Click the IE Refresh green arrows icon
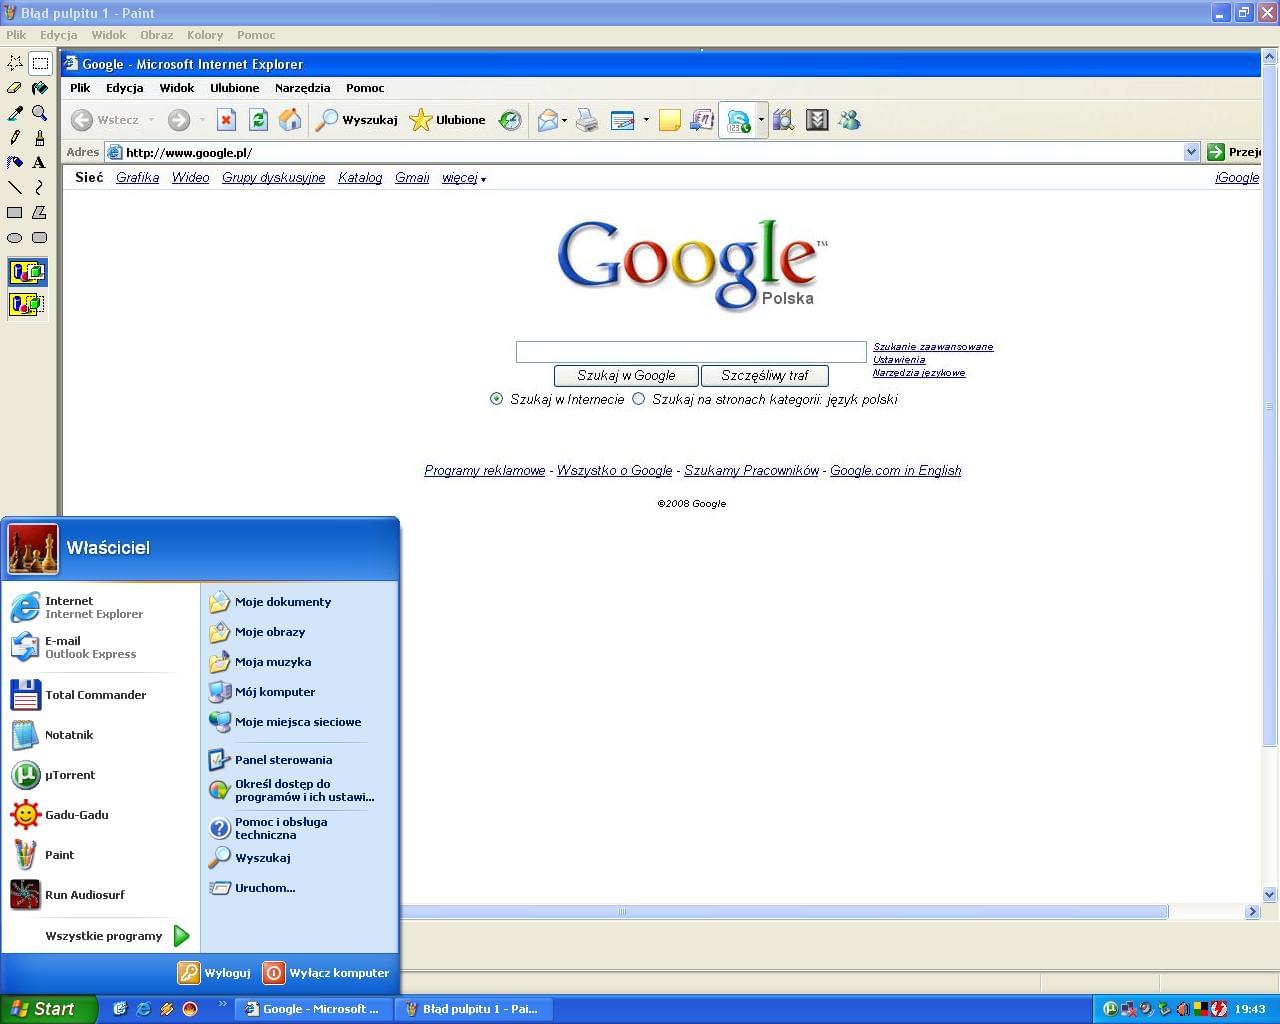 [258, 120]
